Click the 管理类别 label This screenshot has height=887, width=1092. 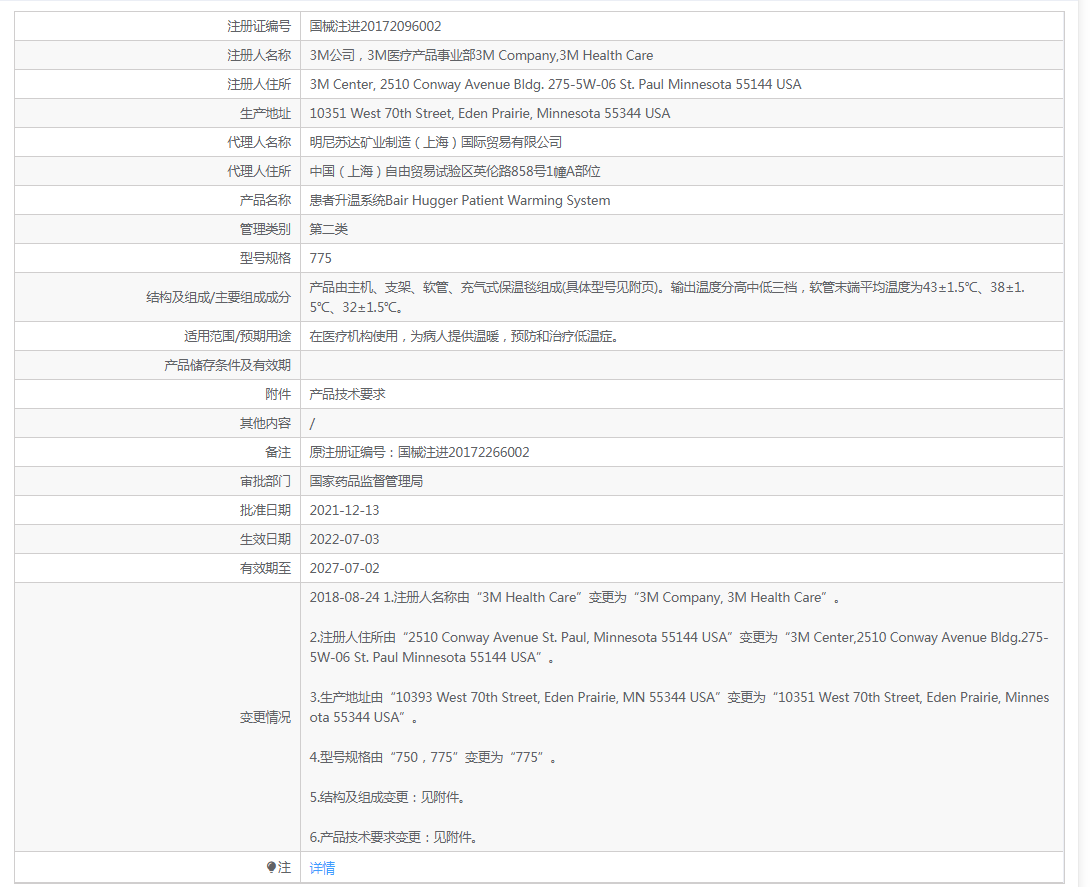click(x=265, y=230)
